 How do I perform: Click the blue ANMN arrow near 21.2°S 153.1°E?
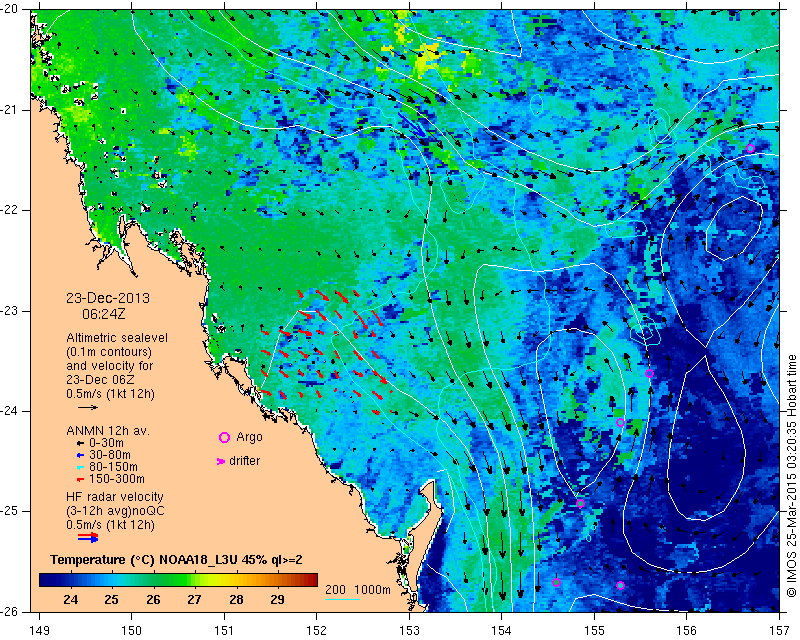click(x=414, y=126)
